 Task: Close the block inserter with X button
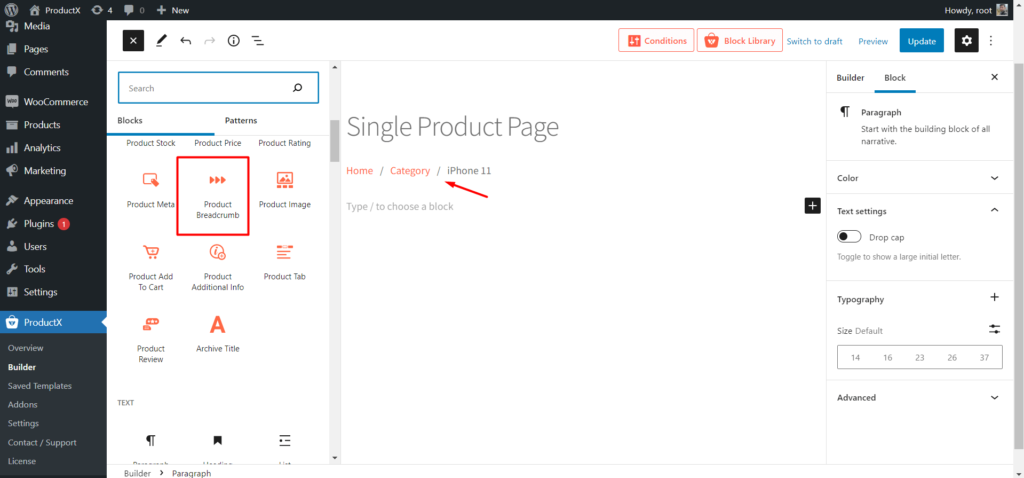[133, 40]
